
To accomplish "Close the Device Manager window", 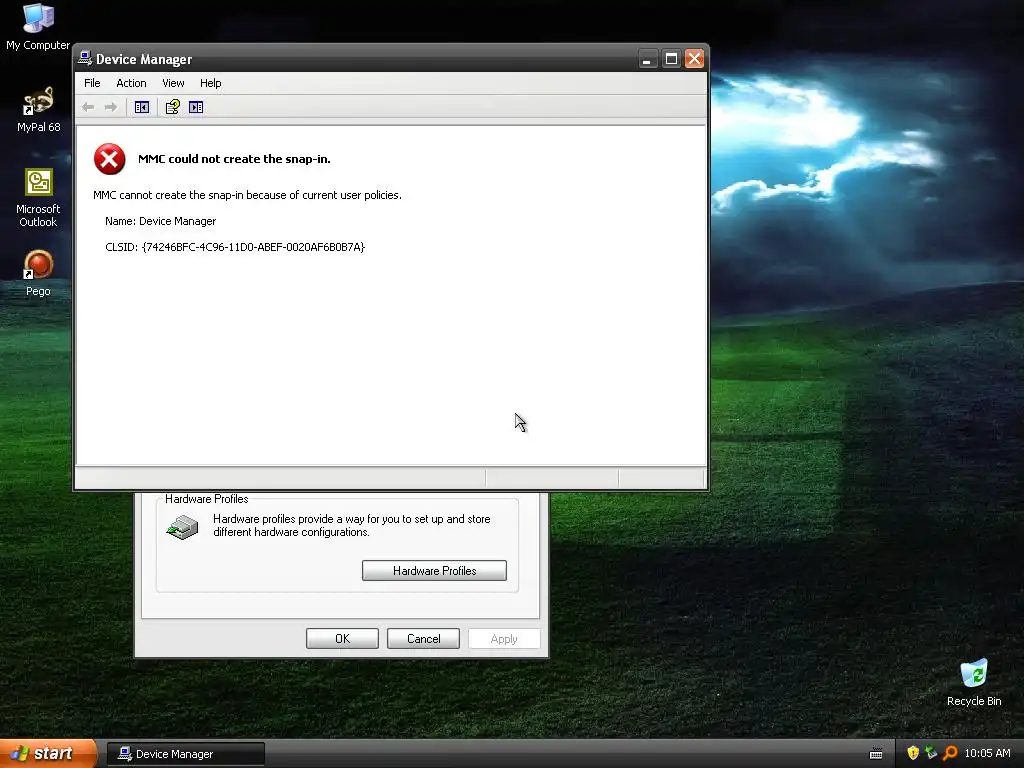I will click(x=694, y=59).
